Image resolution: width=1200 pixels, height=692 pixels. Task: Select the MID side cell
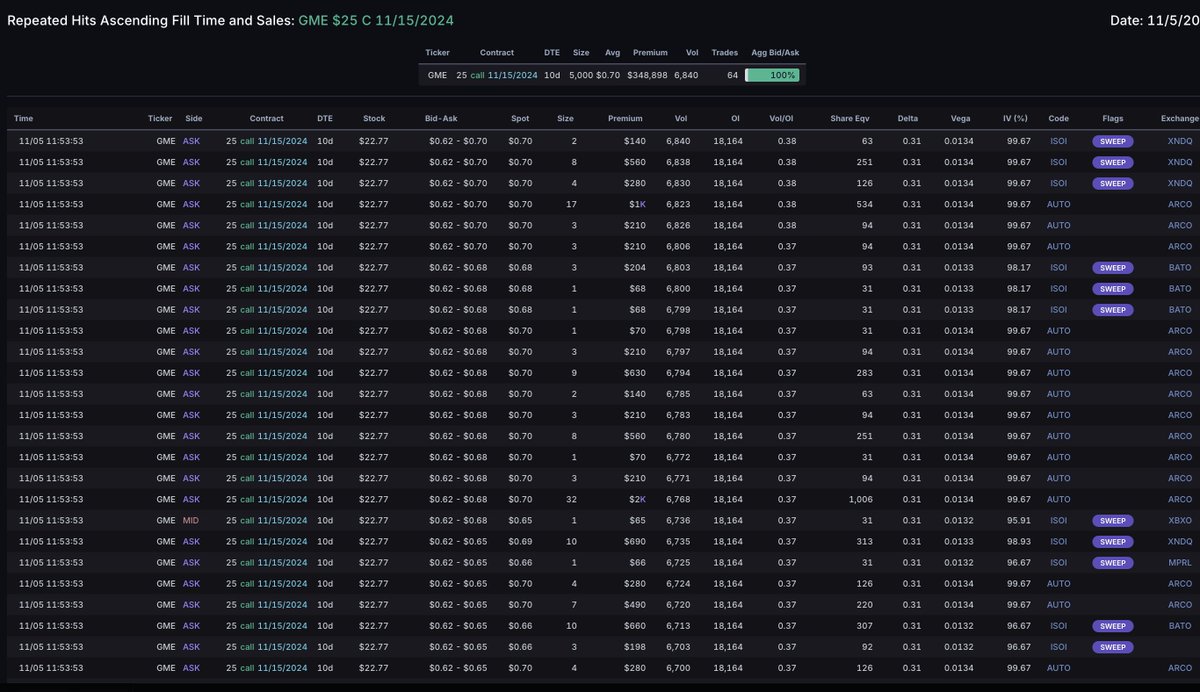[x=191, y=521]
